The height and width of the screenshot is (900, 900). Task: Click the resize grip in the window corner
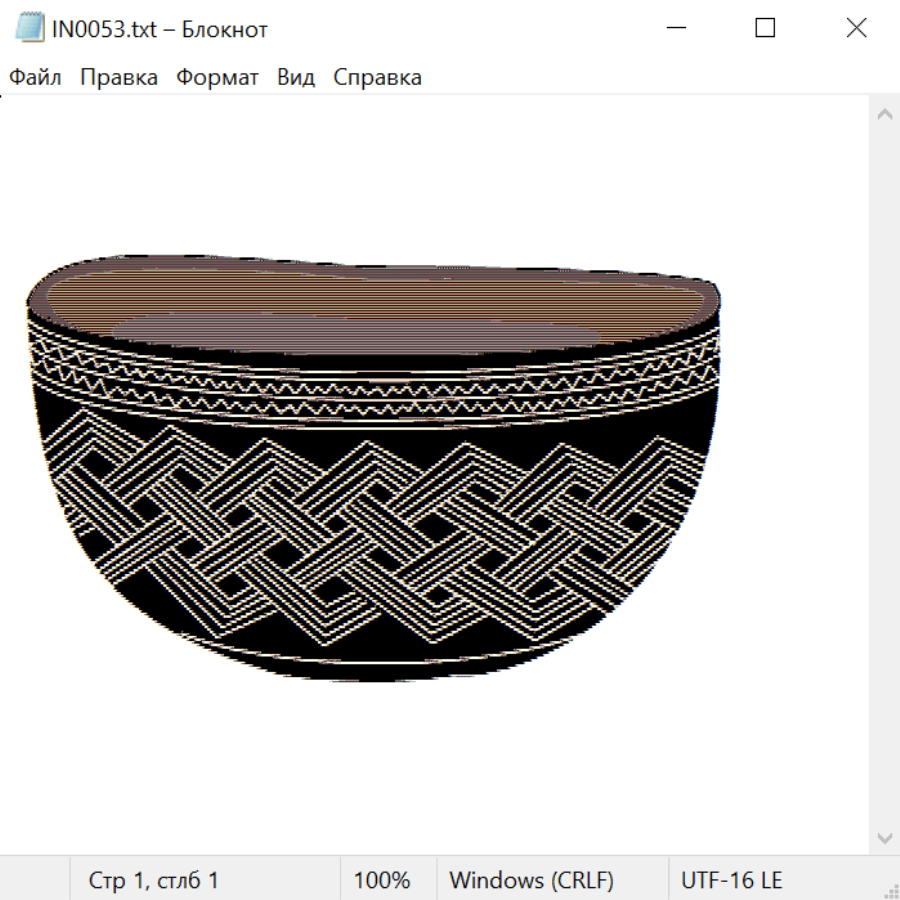pyautogui.click(x=890, y=890)
